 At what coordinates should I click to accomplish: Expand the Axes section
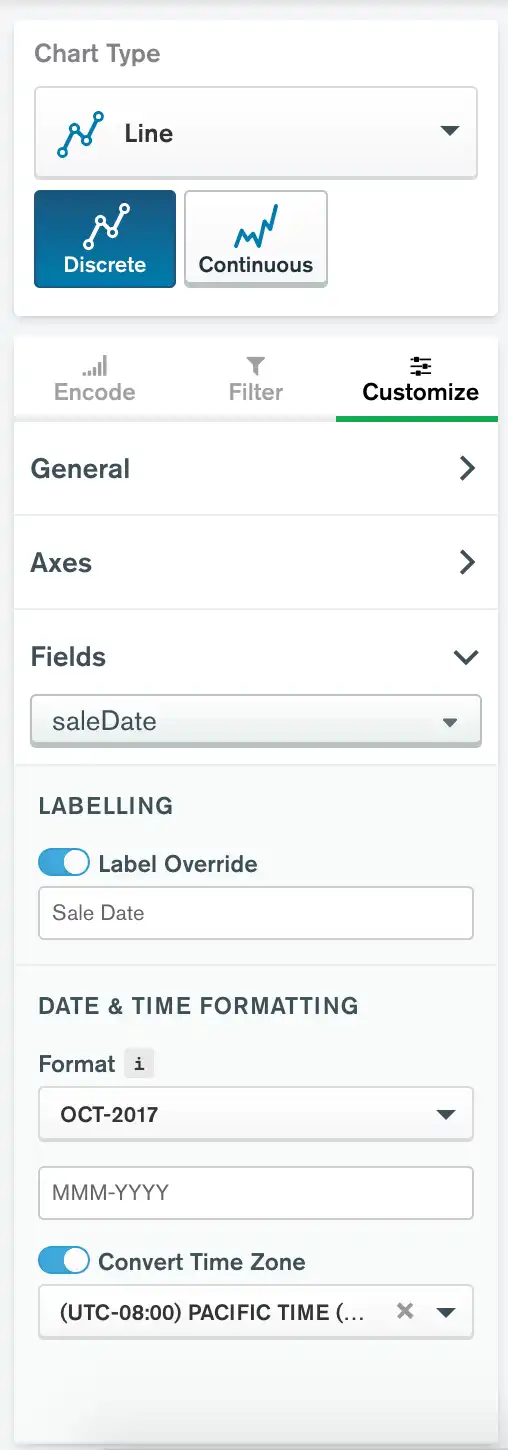[x=256, y=562]
